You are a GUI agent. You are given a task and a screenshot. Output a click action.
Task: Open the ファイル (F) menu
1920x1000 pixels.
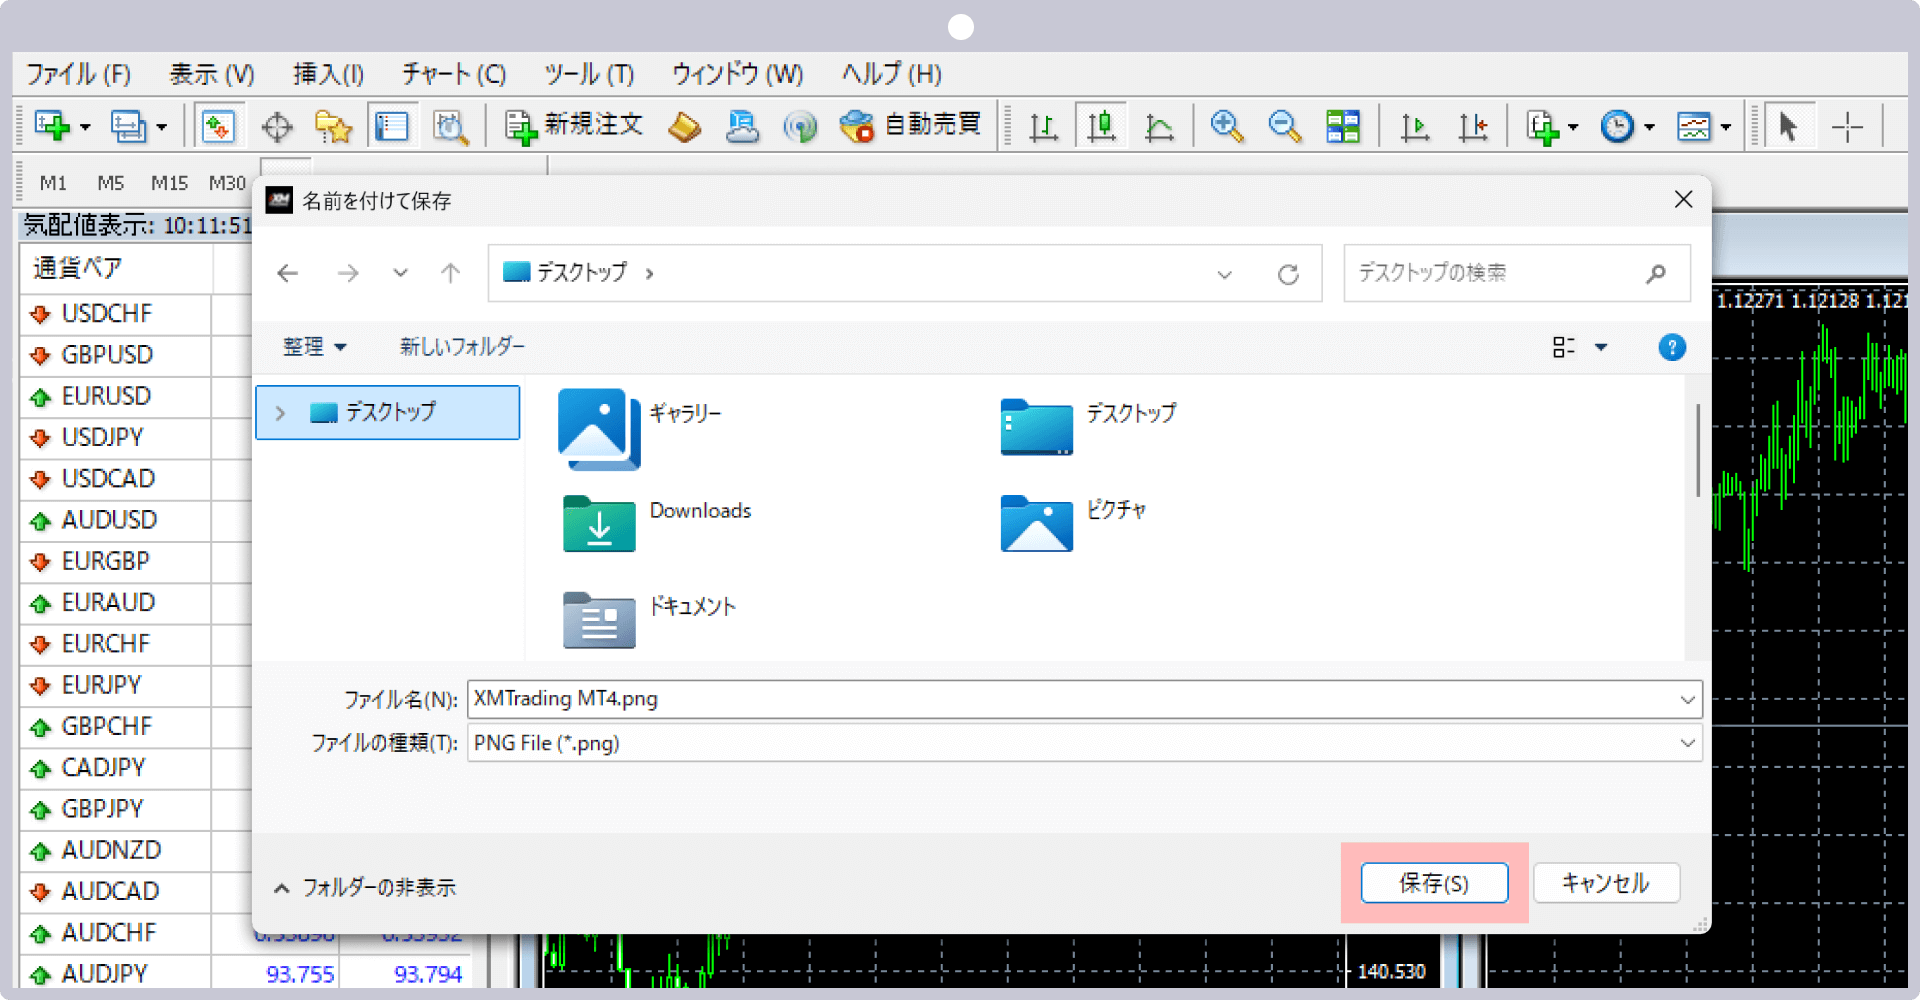point(78,74)
